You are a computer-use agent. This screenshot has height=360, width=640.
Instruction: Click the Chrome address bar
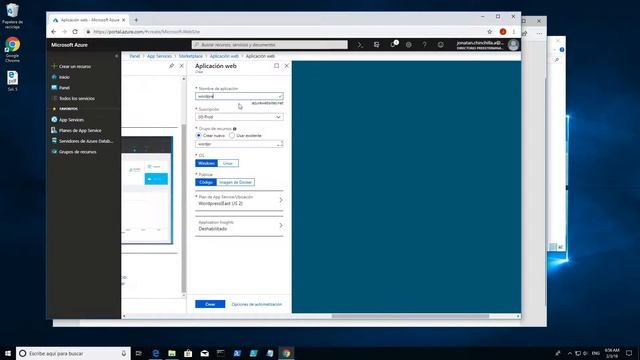pos(286,31)
